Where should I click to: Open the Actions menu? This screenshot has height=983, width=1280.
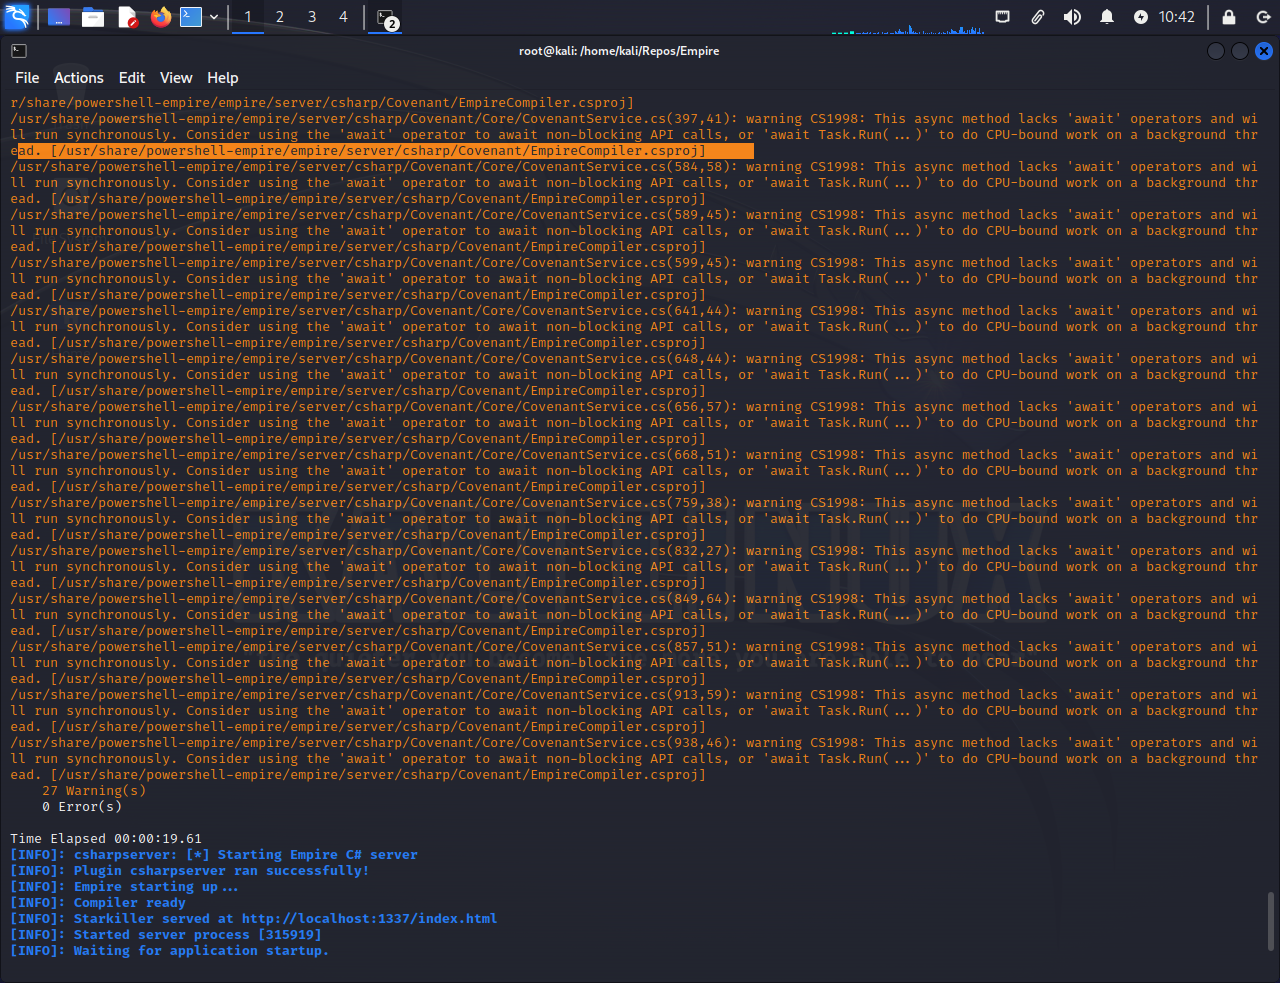[x=79, y=78]
